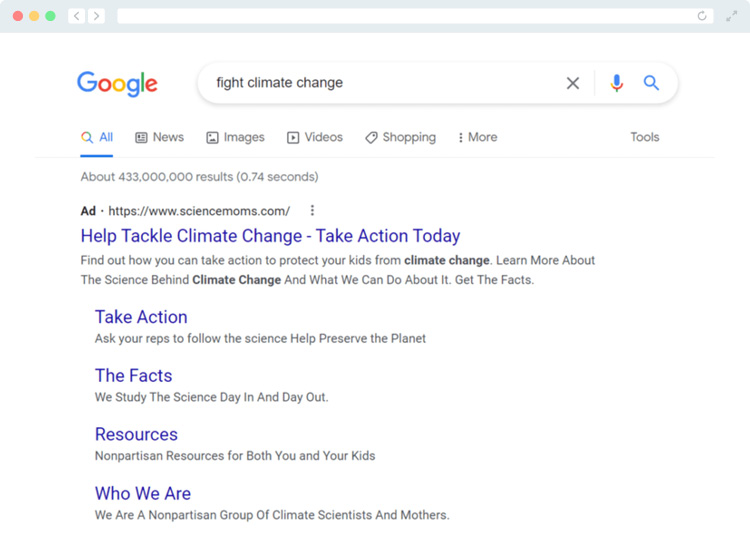The height and width of the screenshot is (555, 750).
Task: Click the Google logo
Action: [x=117, y=84]
